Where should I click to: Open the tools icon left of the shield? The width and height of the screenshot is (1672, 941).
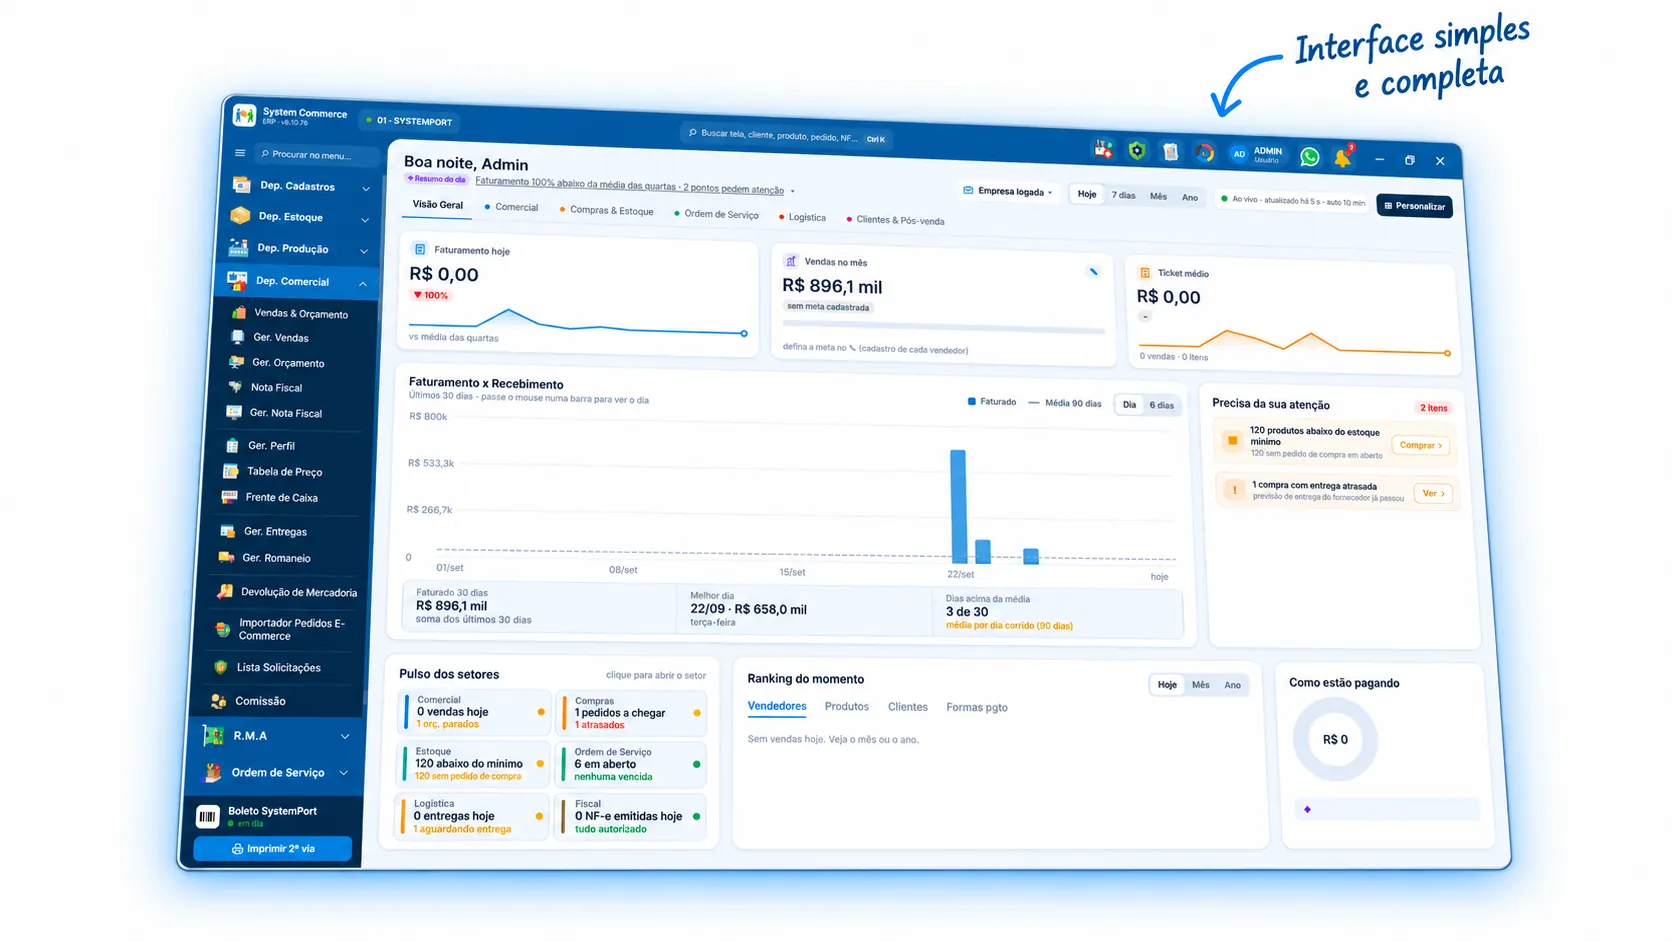coord(1103,150)
